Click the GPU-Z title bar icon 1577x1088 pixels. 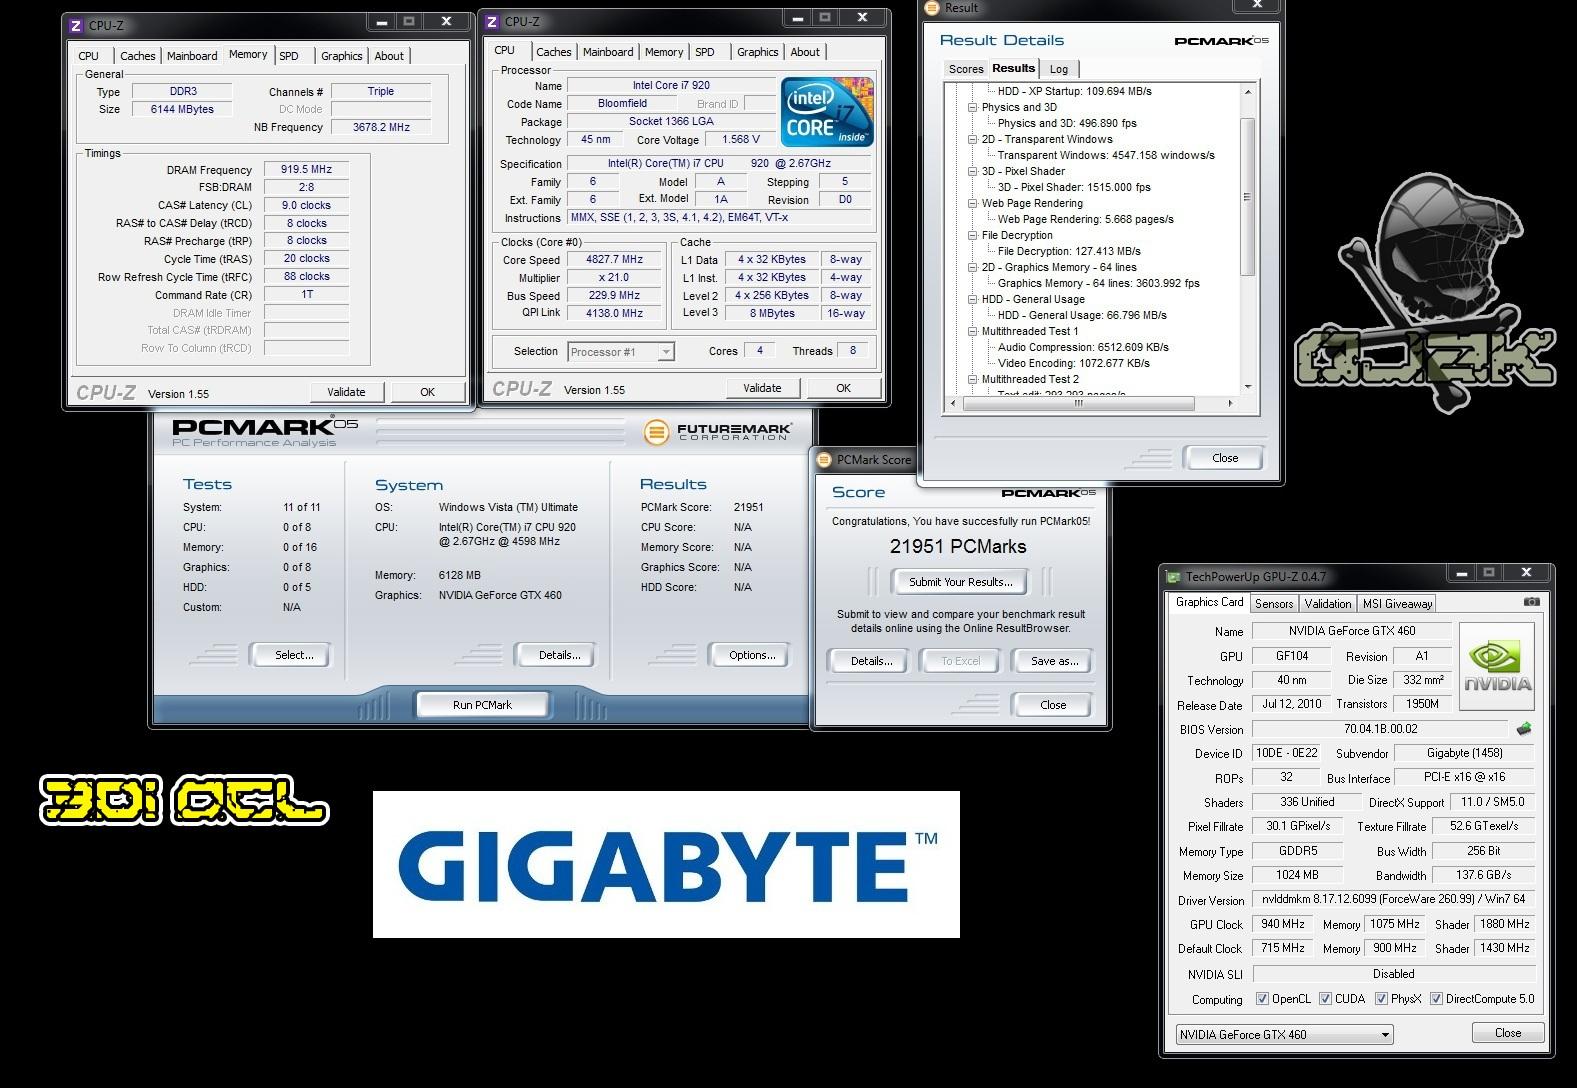click(1175, 576)
